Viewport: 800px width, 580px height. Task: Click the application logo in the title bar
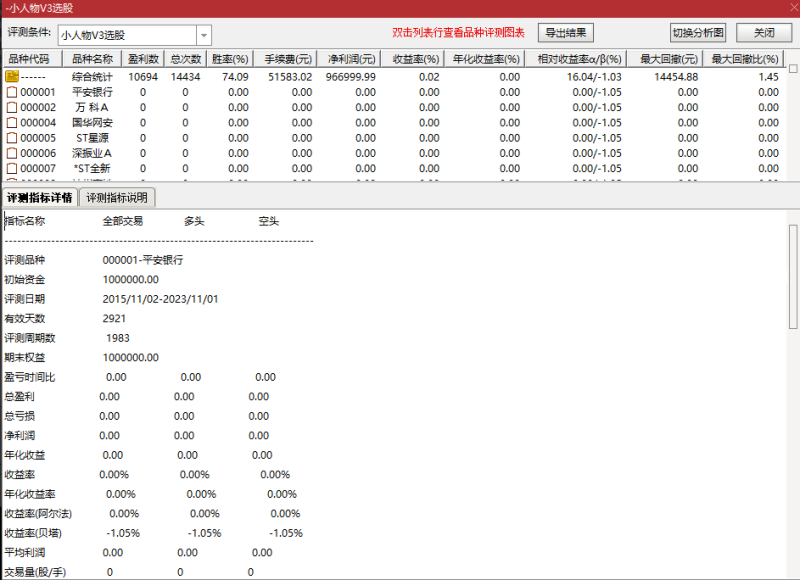pos(8,8)
